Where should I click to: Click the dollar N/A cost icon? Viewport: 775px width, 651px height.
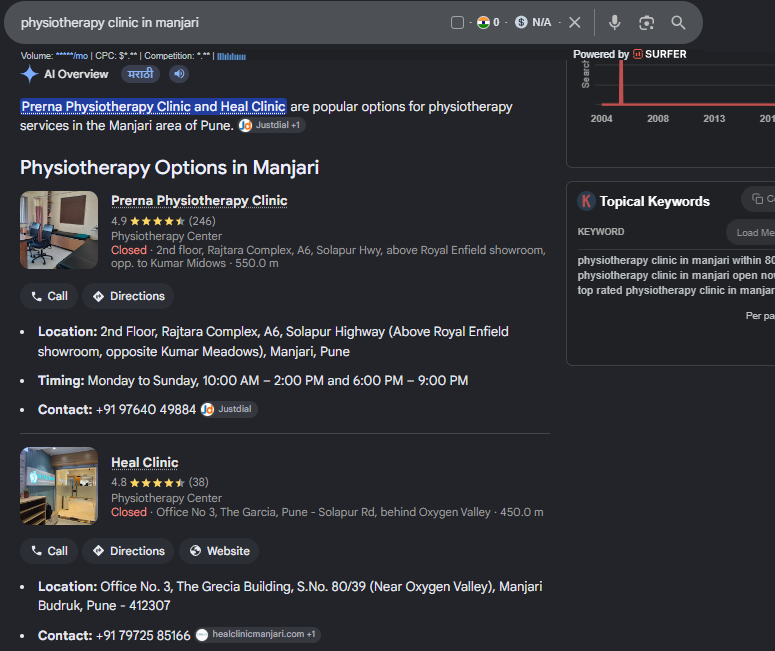[521, 23]
